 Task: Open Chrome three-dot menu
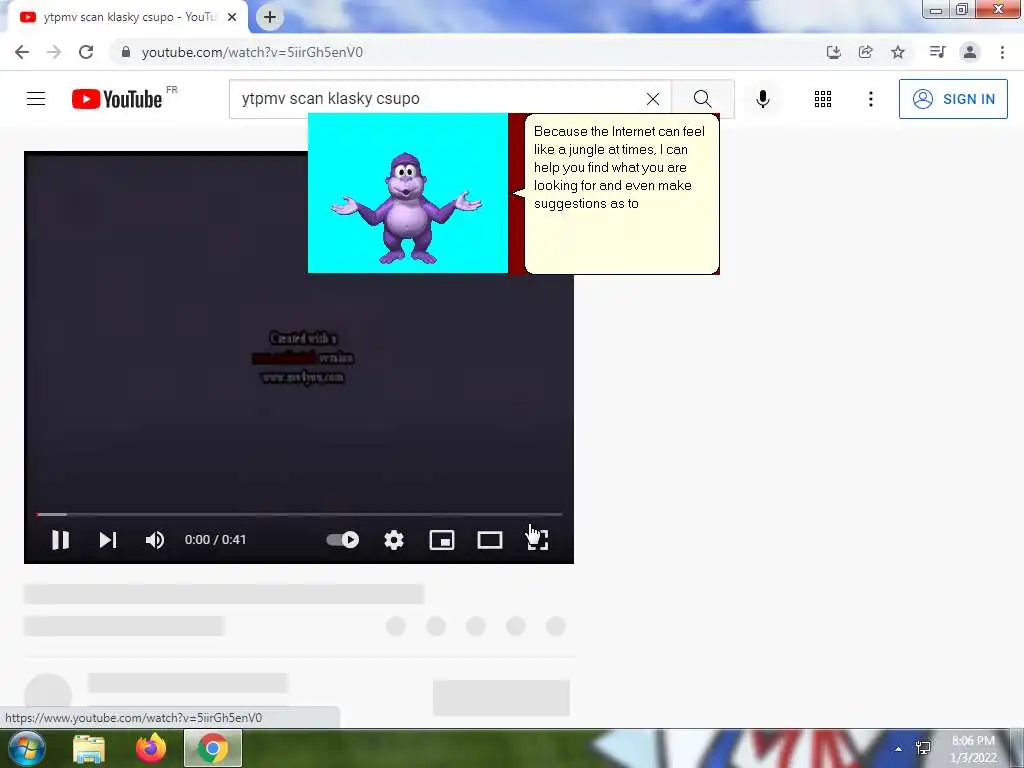pos(1002,52)
